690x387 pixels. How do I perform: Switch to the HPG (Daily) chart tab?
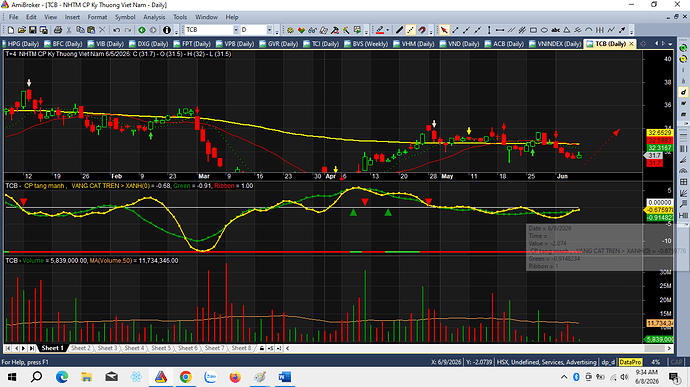[20, 44]
